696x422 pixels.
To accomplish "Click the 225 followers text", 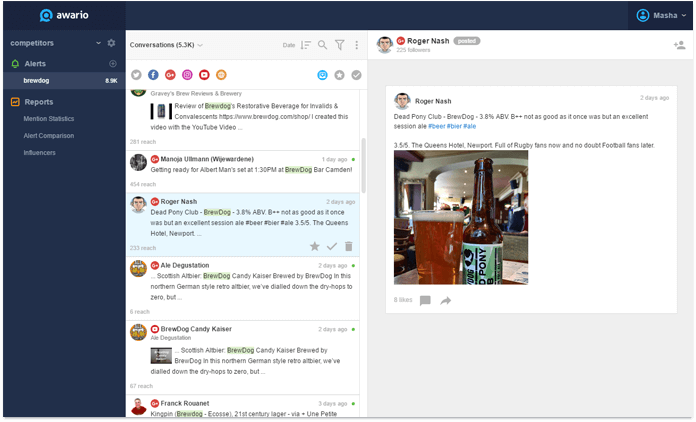I will click(x=413, y=50).
